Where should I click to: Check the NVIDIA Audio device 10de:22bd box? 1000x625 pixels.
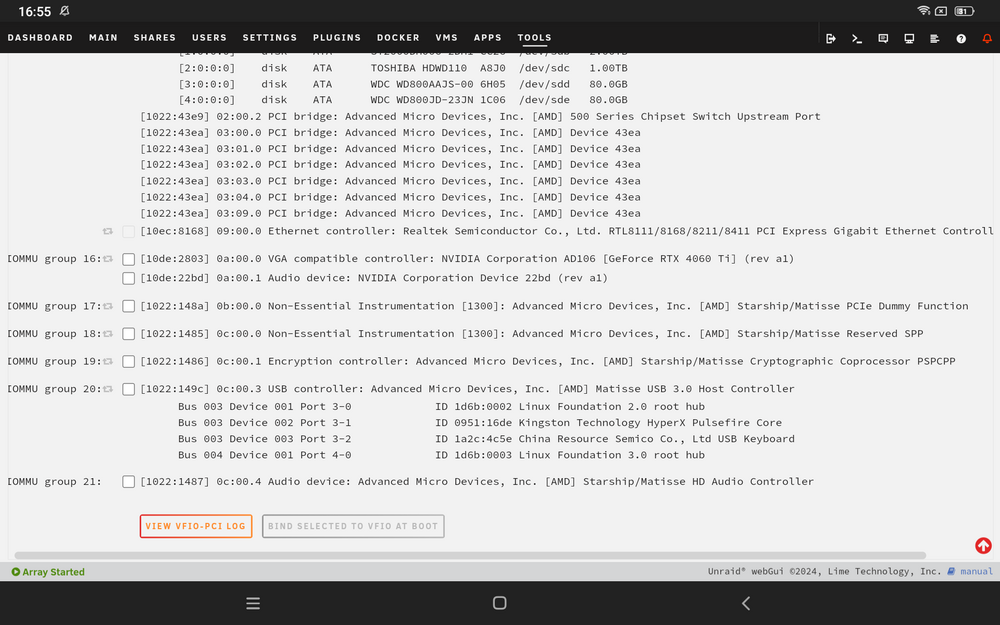[x=128, y=278]
